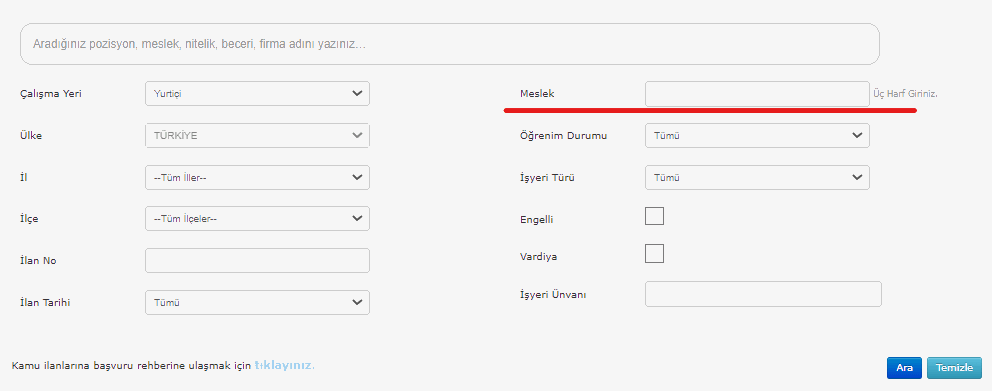Click the Ara search button
Screen dimensions: 992x391
pos(904,368)
